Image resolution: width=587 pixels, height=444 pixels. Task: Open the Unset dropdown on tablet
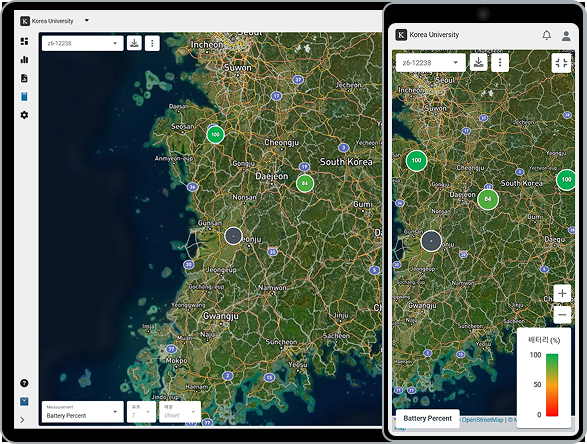pyautogui.click(x=180, y=412)
